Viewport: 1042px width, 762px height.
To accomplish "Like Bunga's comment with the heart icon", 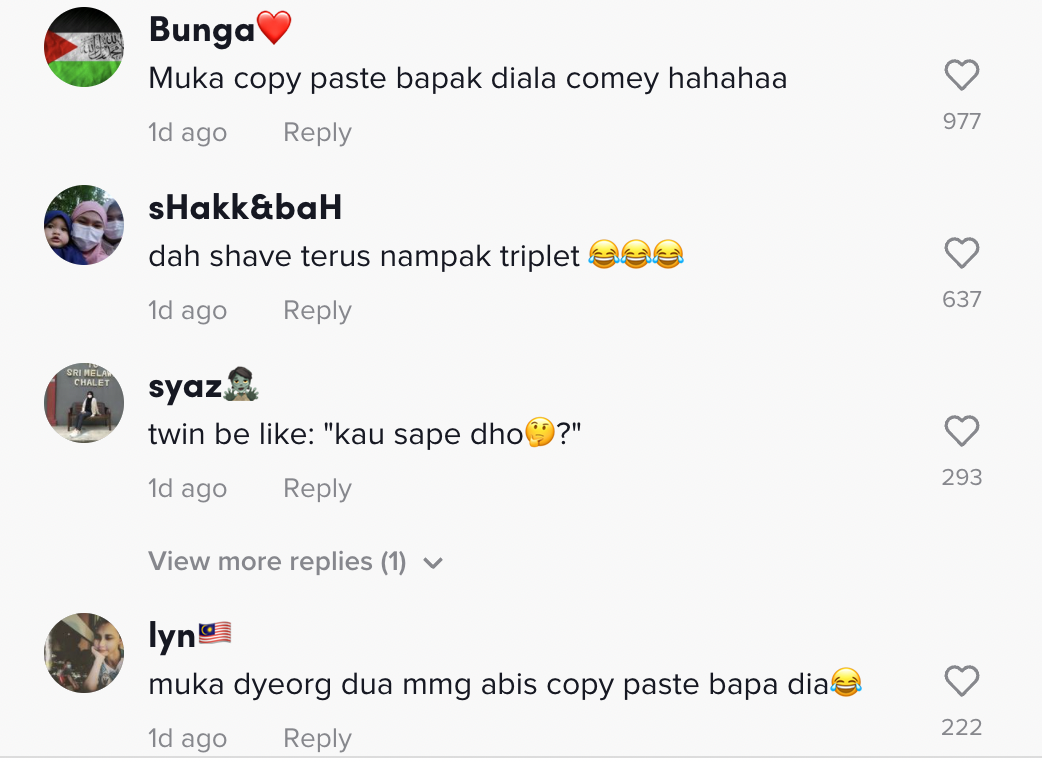I will coord(962,75).
